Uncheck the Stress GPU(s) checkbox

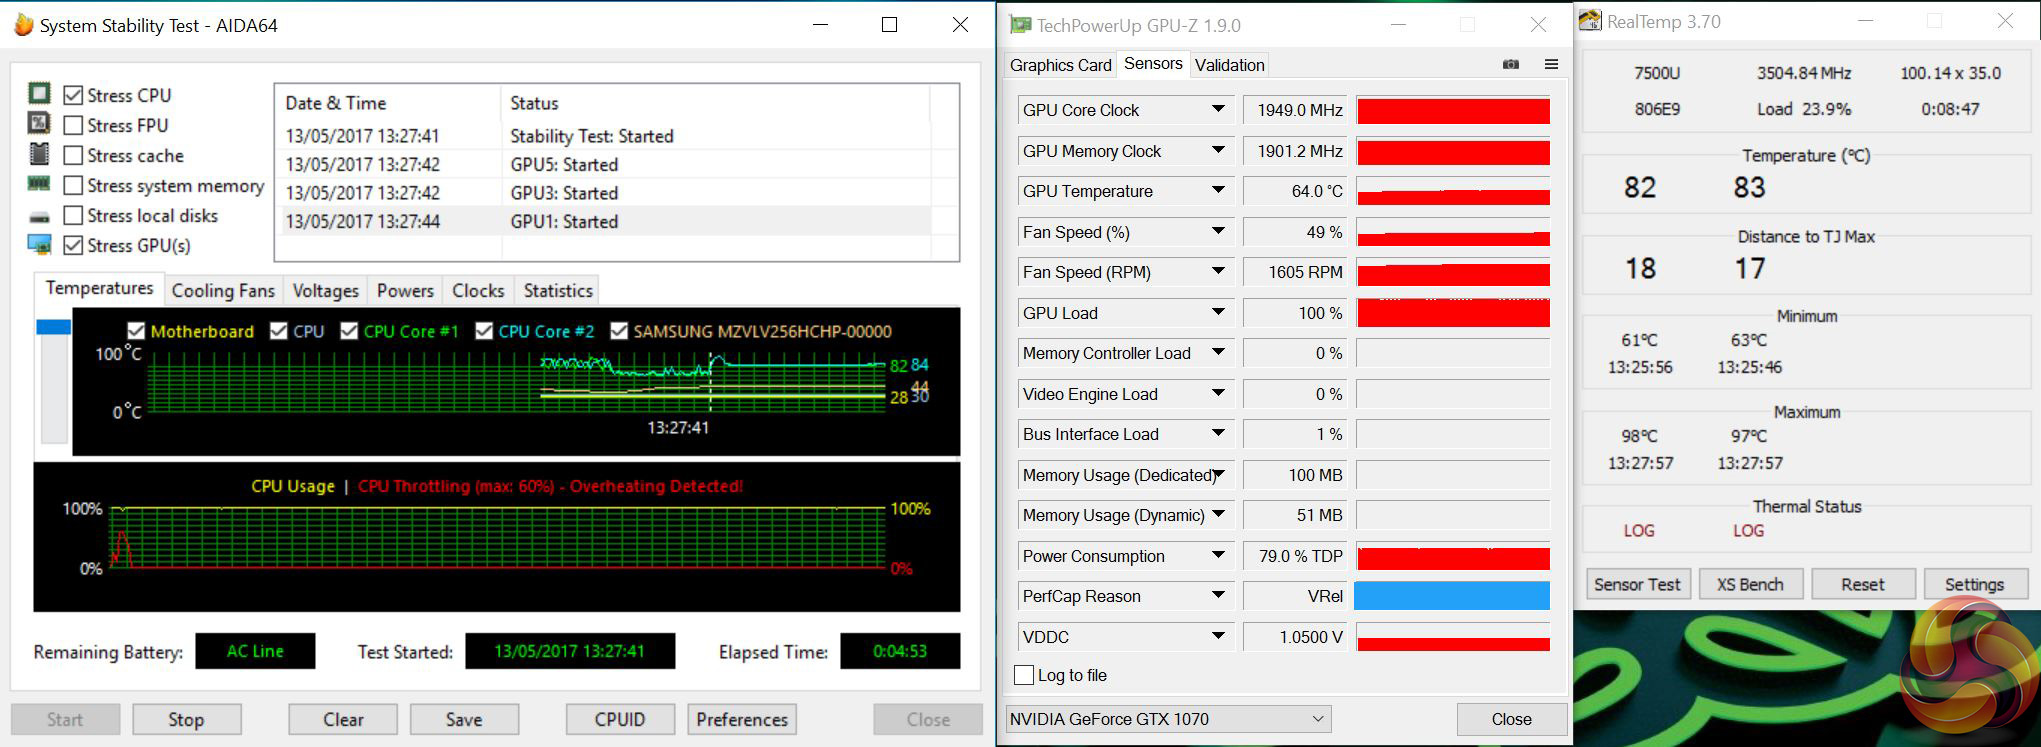pos(73,245)
